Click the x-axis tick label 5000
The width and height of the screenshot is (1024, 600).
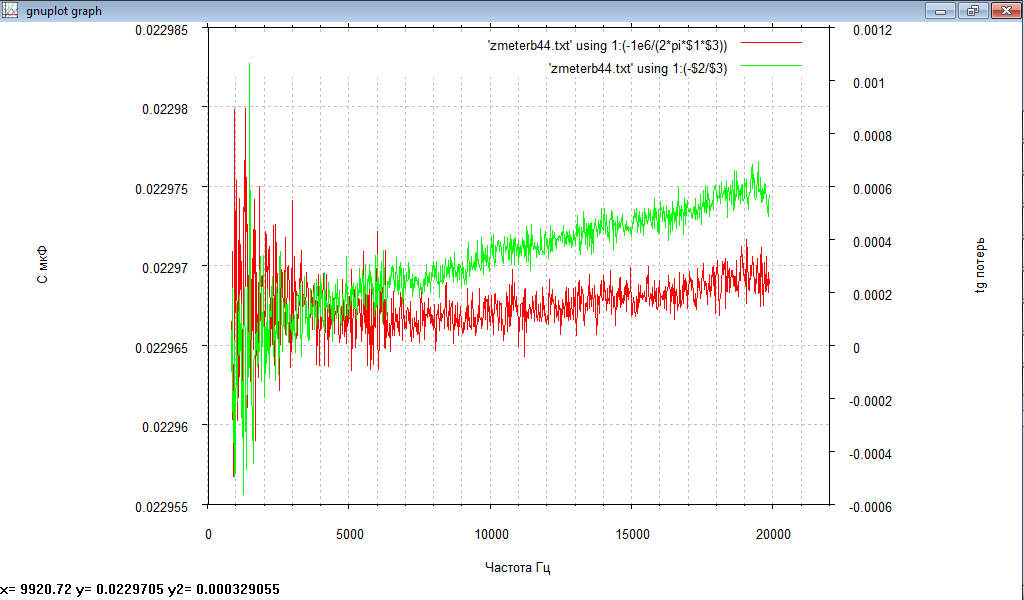click(349, 535)
